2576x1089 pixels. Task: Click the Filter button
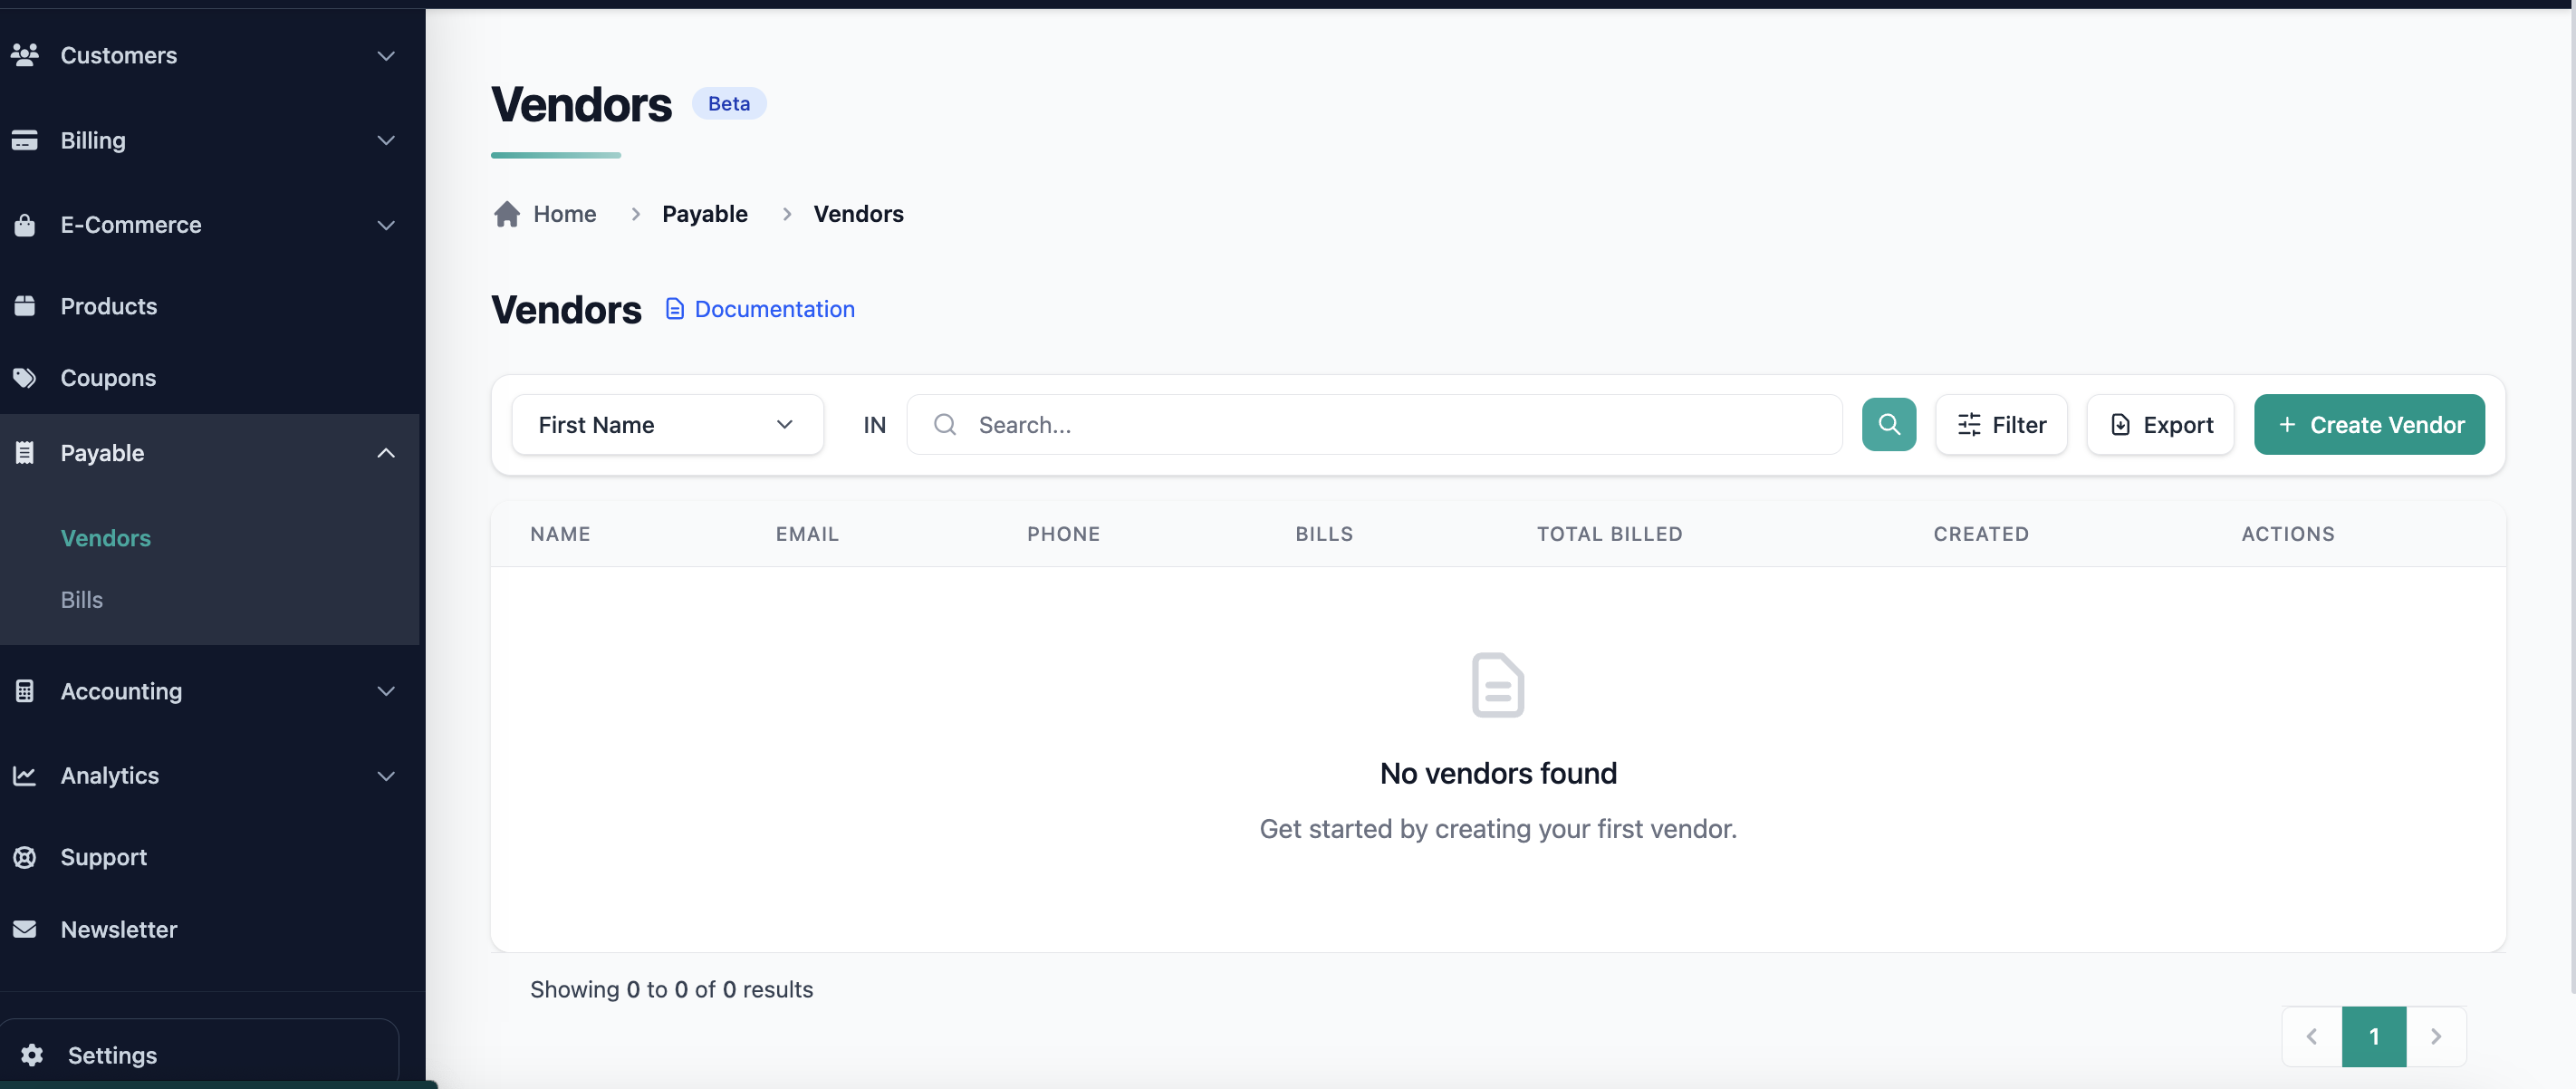click(2001, 425)
